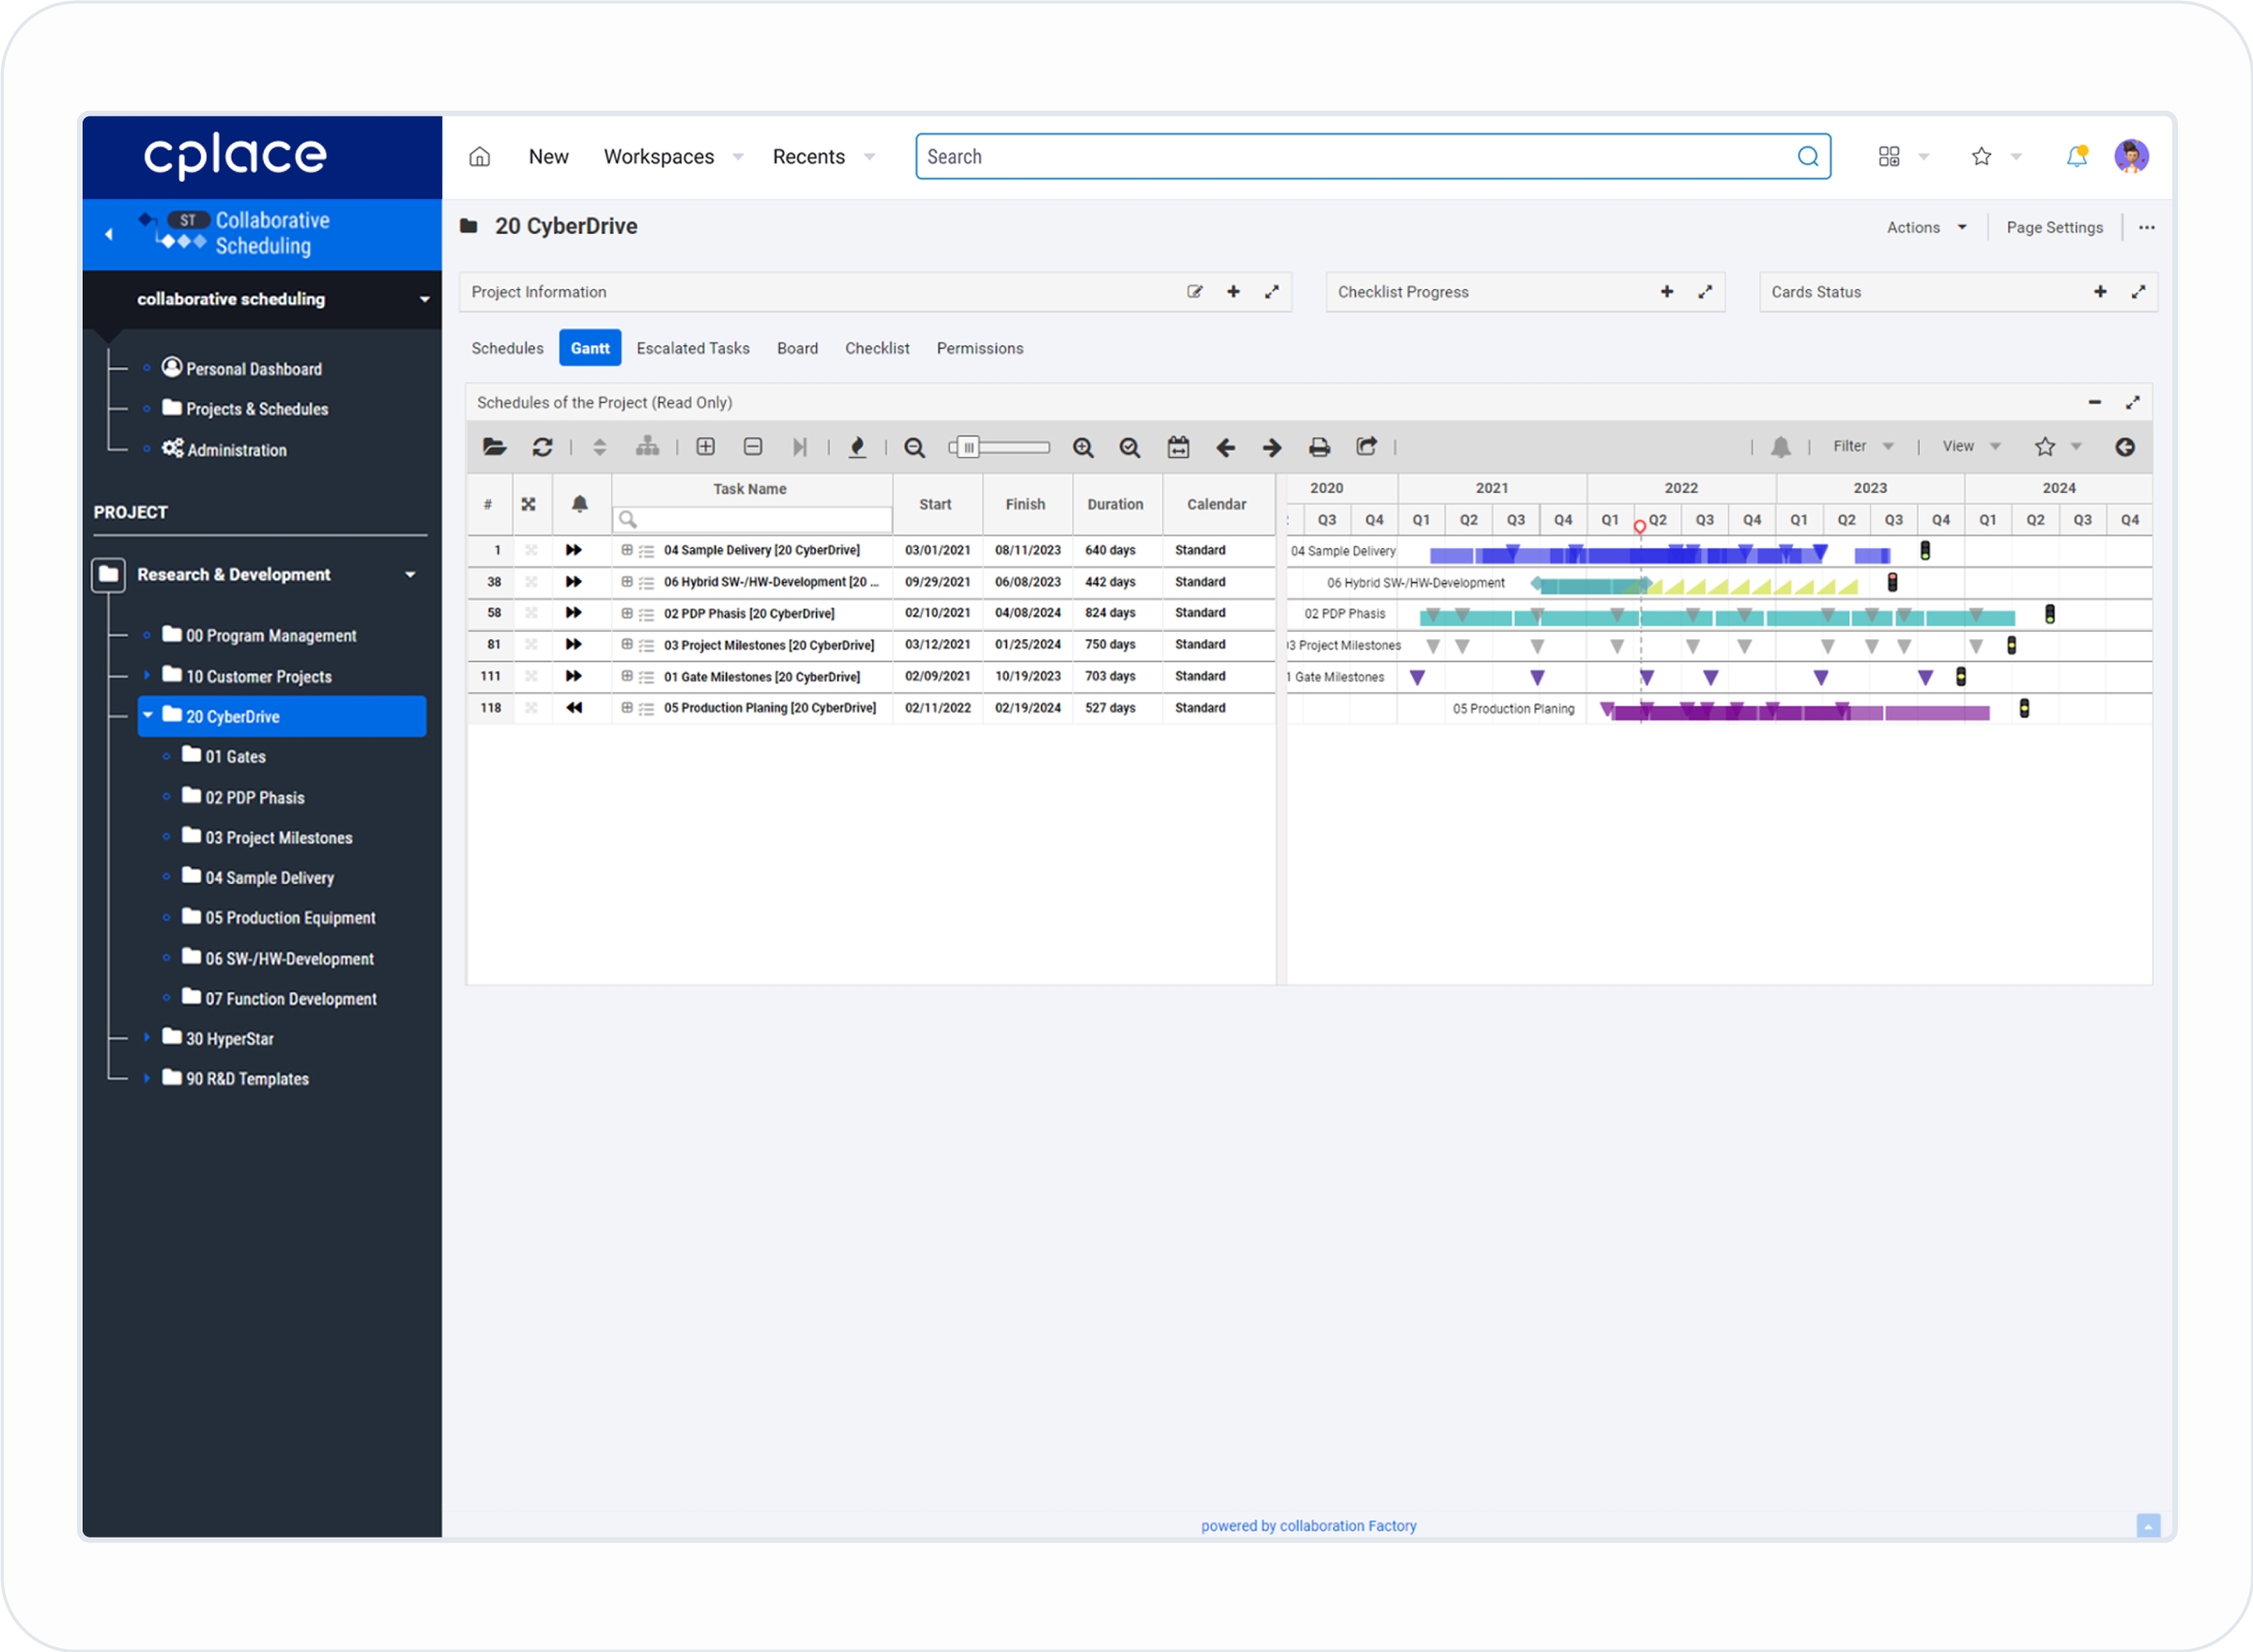The height and width of the screenshot is (1652, 2253).
Task: Open the Filter dropdown
Action: (1862, 446)
